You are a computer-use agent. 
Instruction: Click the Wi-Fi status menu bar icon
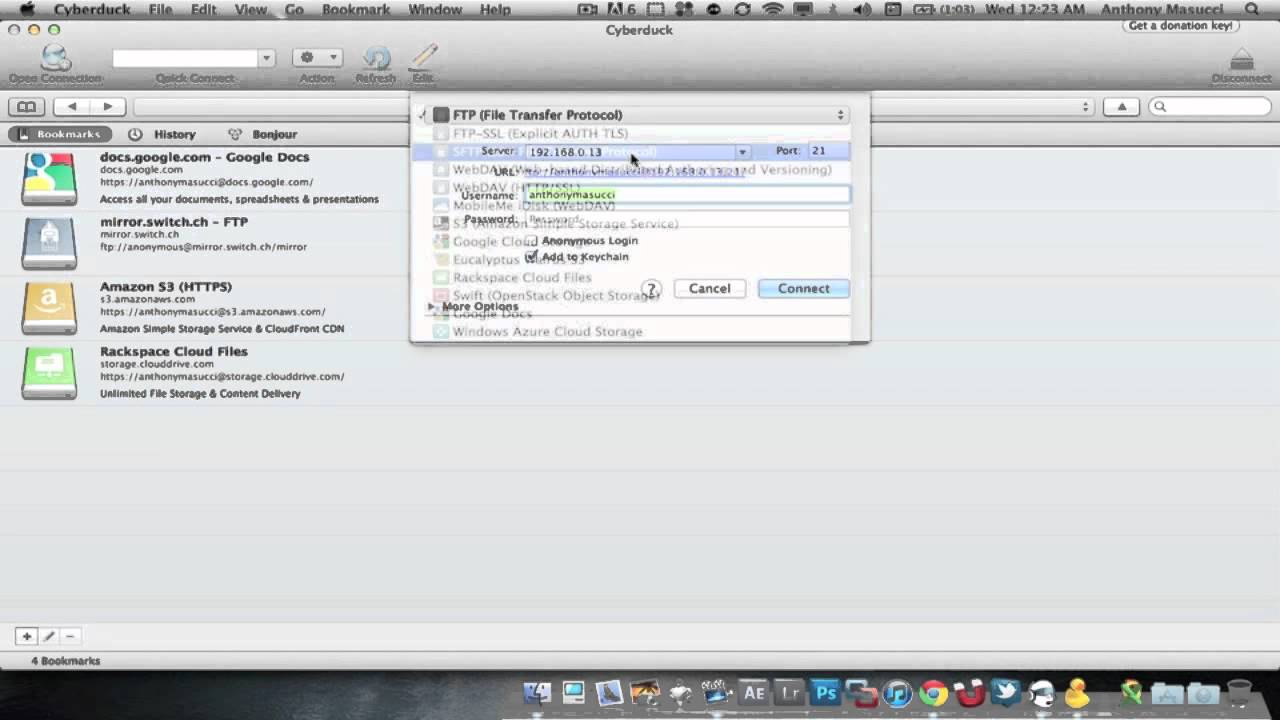(772, 9)
